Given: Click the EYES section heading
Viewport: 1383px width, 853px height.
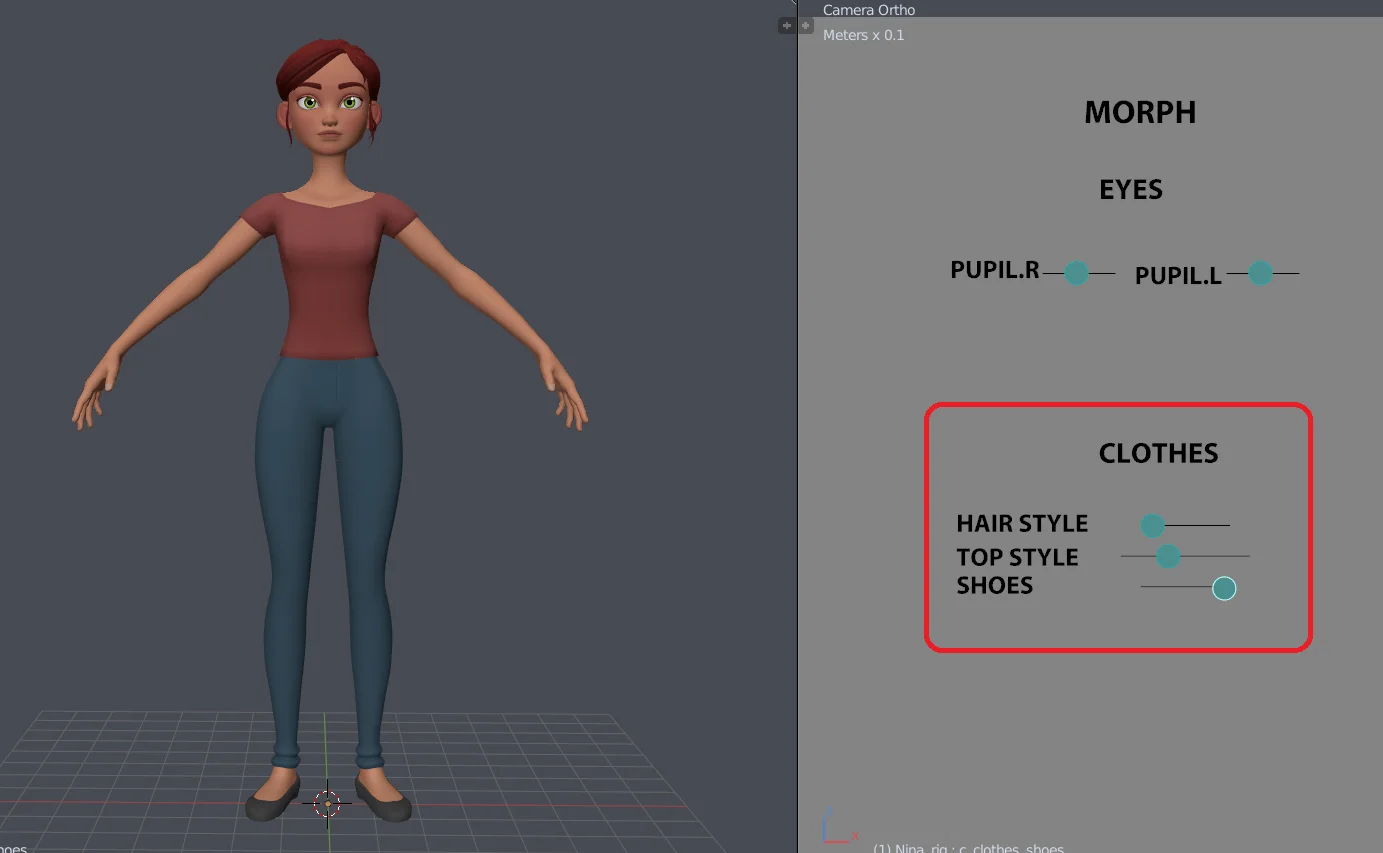Looking at the screenshot, I should pos(1130,189).
